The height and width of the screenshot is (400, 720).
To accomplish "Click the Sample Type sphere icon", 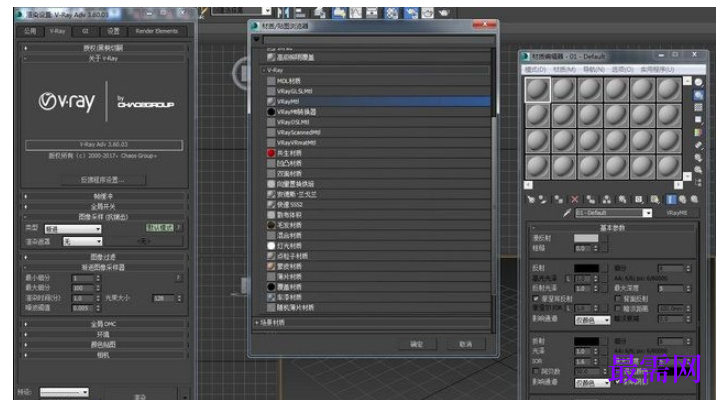I will tap(698, 83).
